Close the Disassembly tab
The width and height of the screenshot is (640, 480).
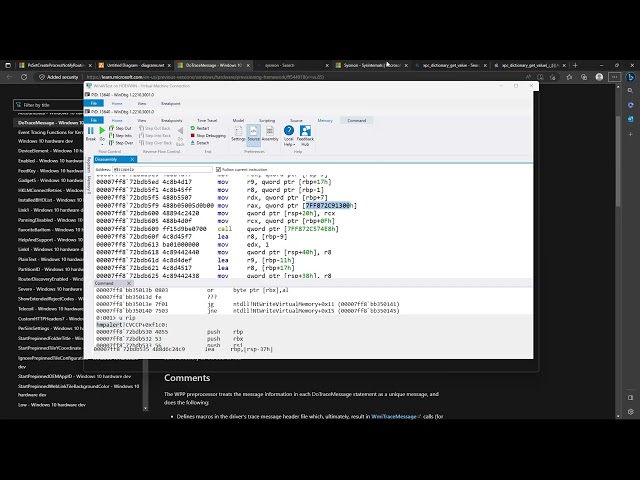(132, 159)
